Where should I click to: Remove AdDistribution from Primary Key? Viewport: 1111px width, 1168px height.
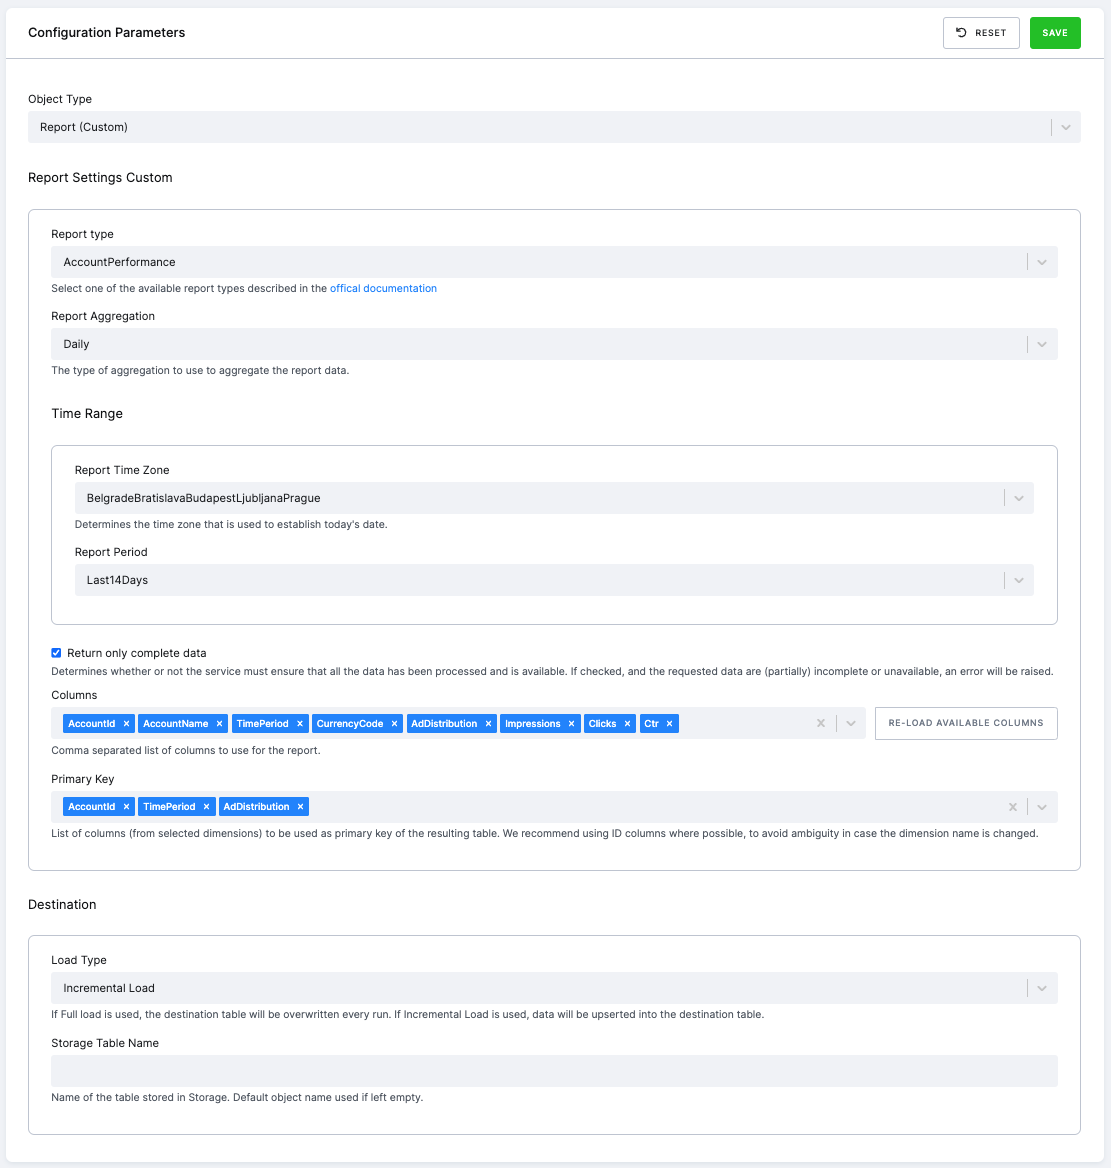tap(300, 807)
